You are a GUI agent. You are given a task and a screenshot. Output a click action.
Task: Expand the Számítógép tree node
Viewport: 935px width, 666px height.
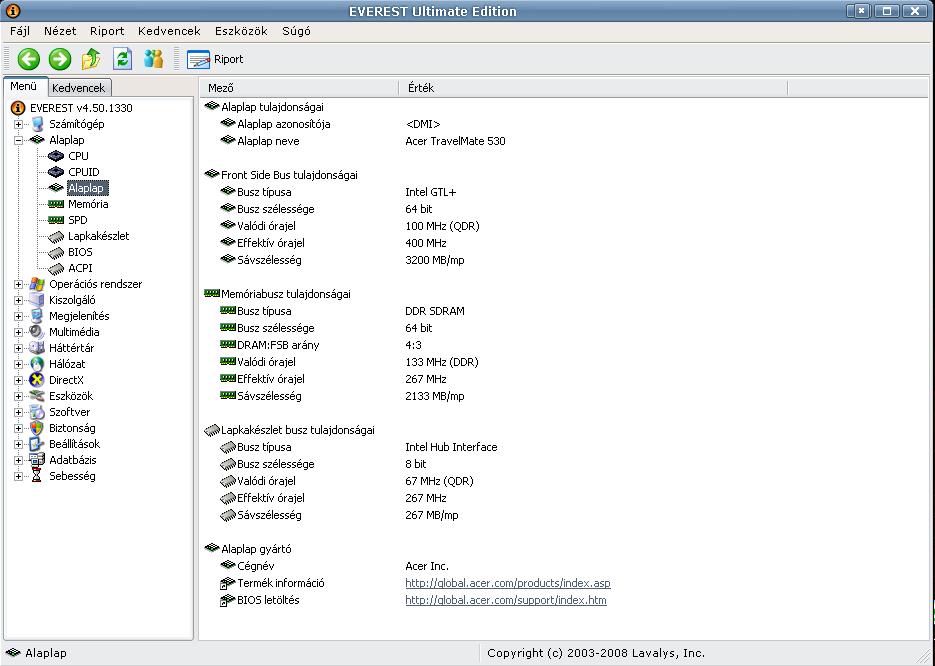pos(18,125)
